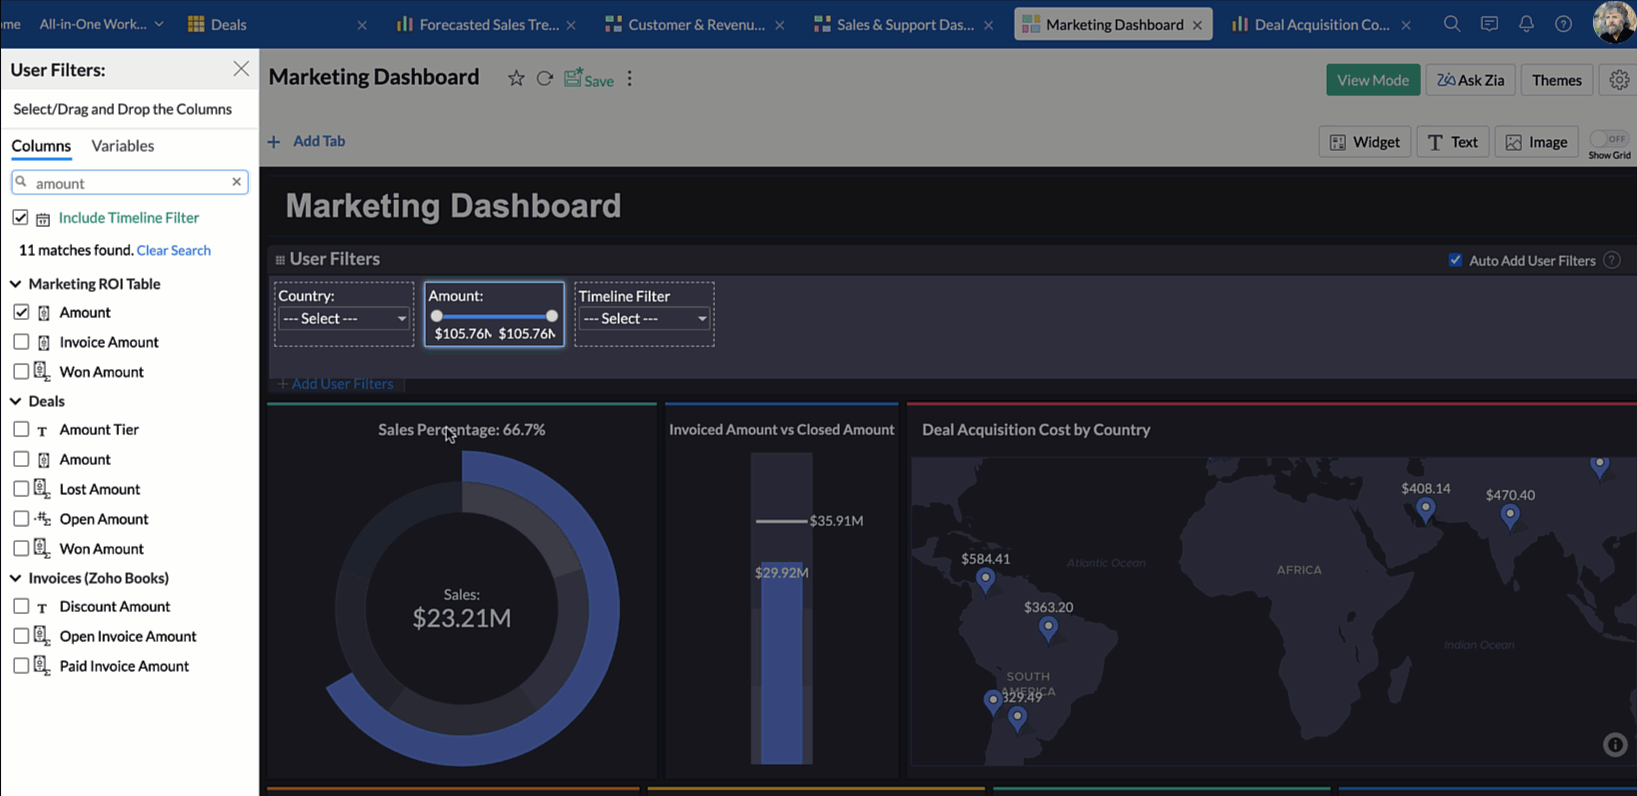
Task: Close the Deal Acquisition Cost tab
Action: [1406, 25]
